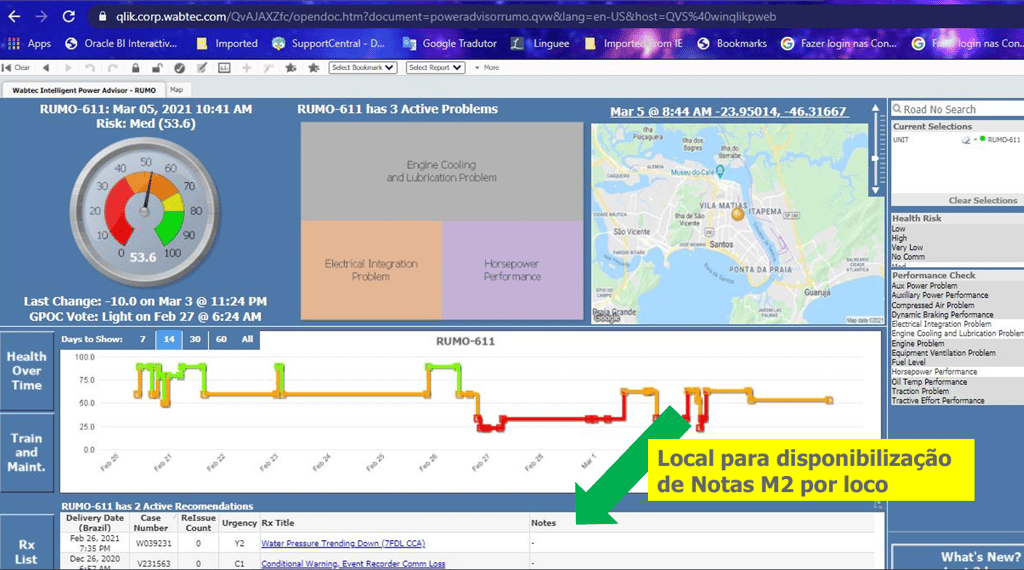
Task: Click the magnifier icon in Road No Search
Action: (x=897, y=109)
